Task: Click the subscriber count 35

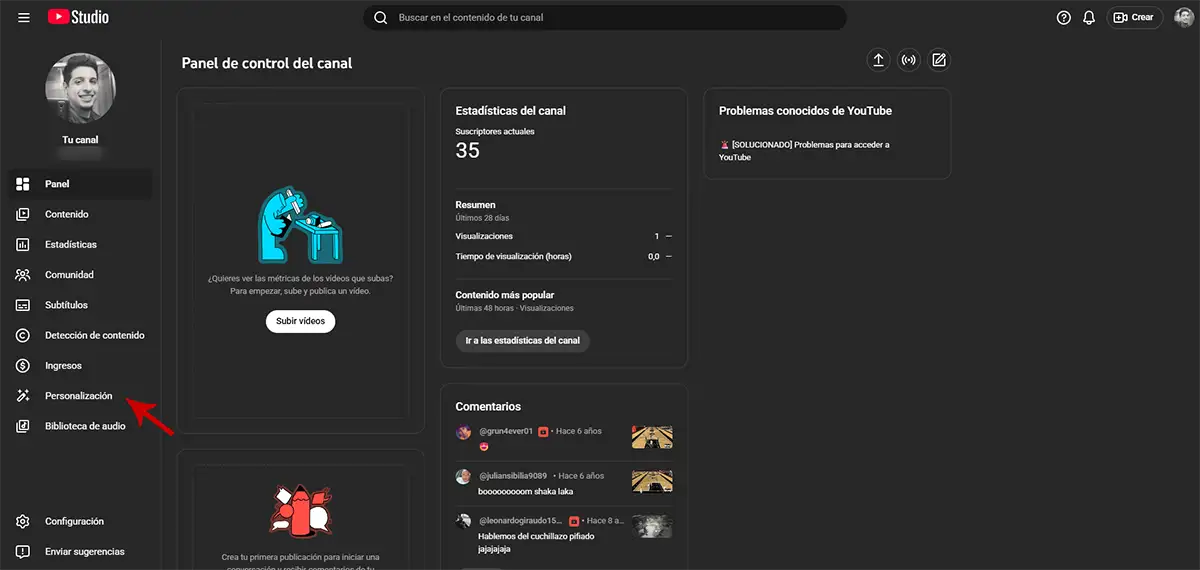Action: [467, 151]
